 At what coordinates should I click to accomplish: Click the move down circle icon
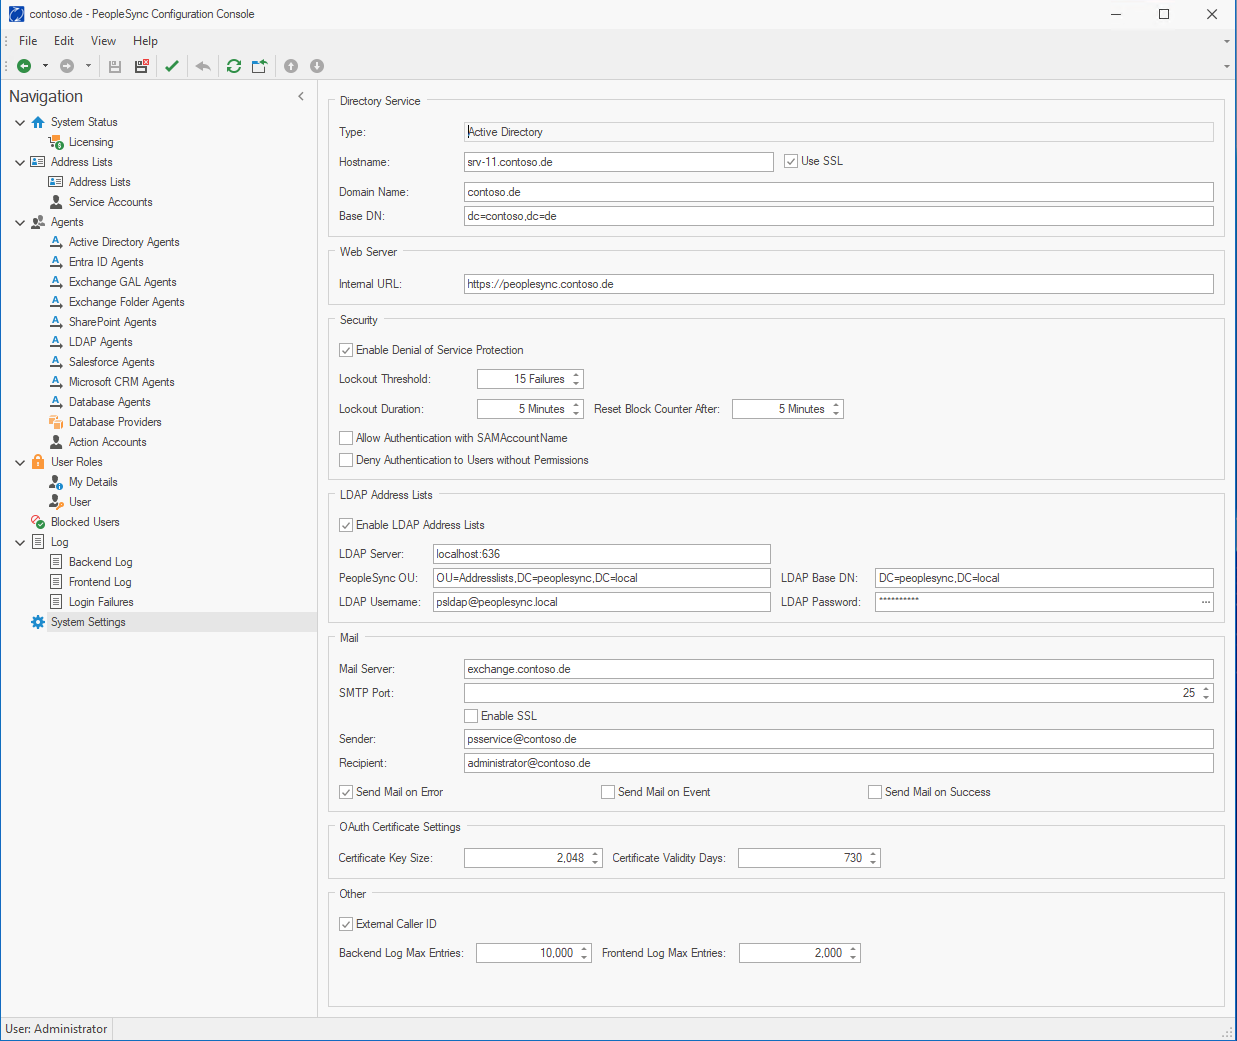[x=317, y=66]
